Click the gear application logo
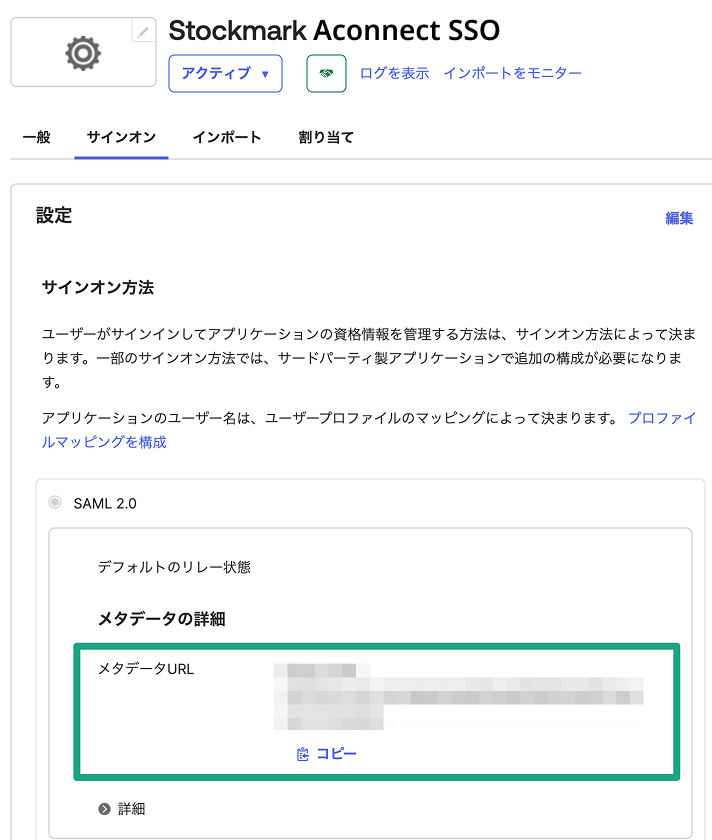 [83, 53]
